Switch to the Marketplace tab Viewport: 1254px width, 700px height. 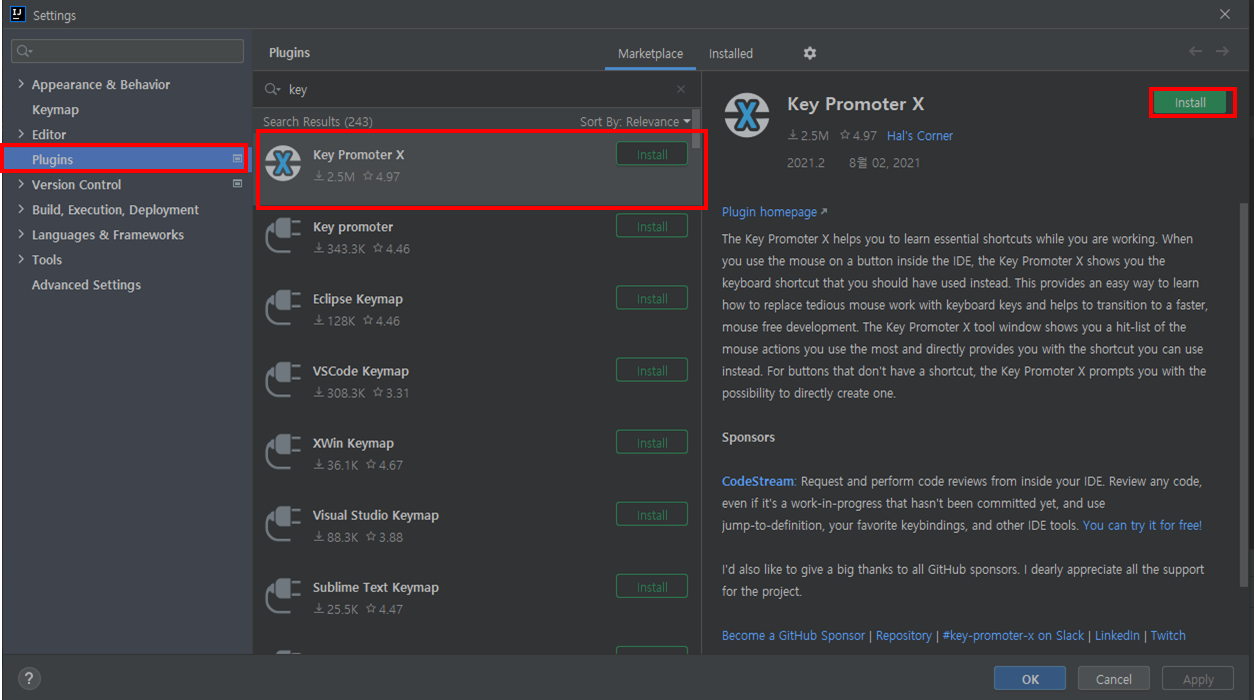(x=650, y=53)
